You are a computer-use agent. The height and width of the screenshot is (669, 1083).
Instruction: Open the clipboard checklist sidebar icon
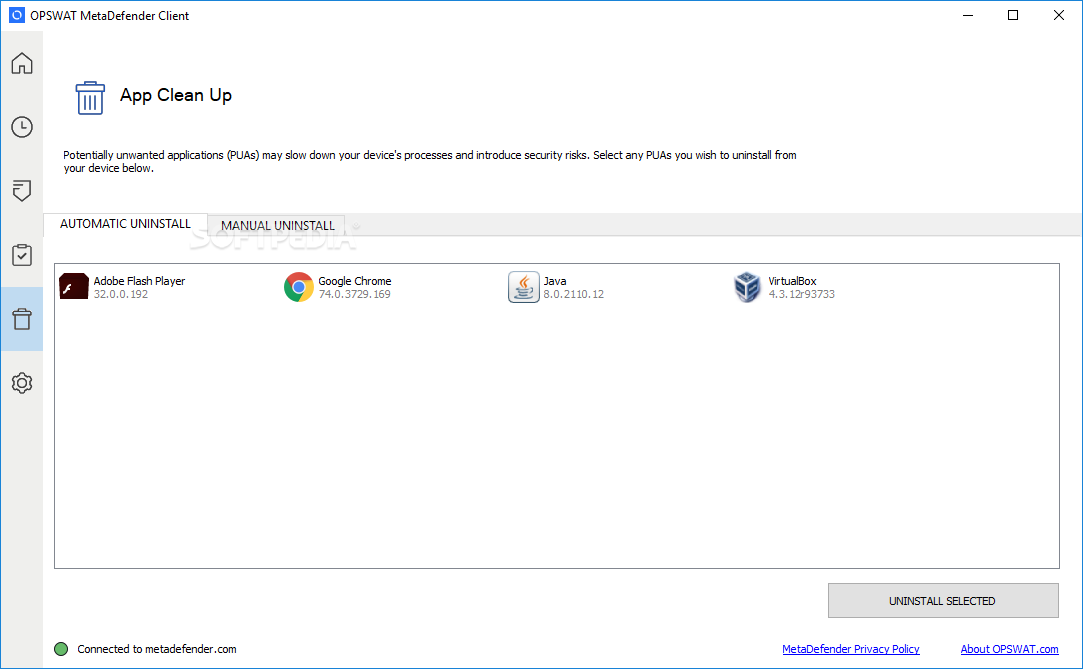point(22,255)
